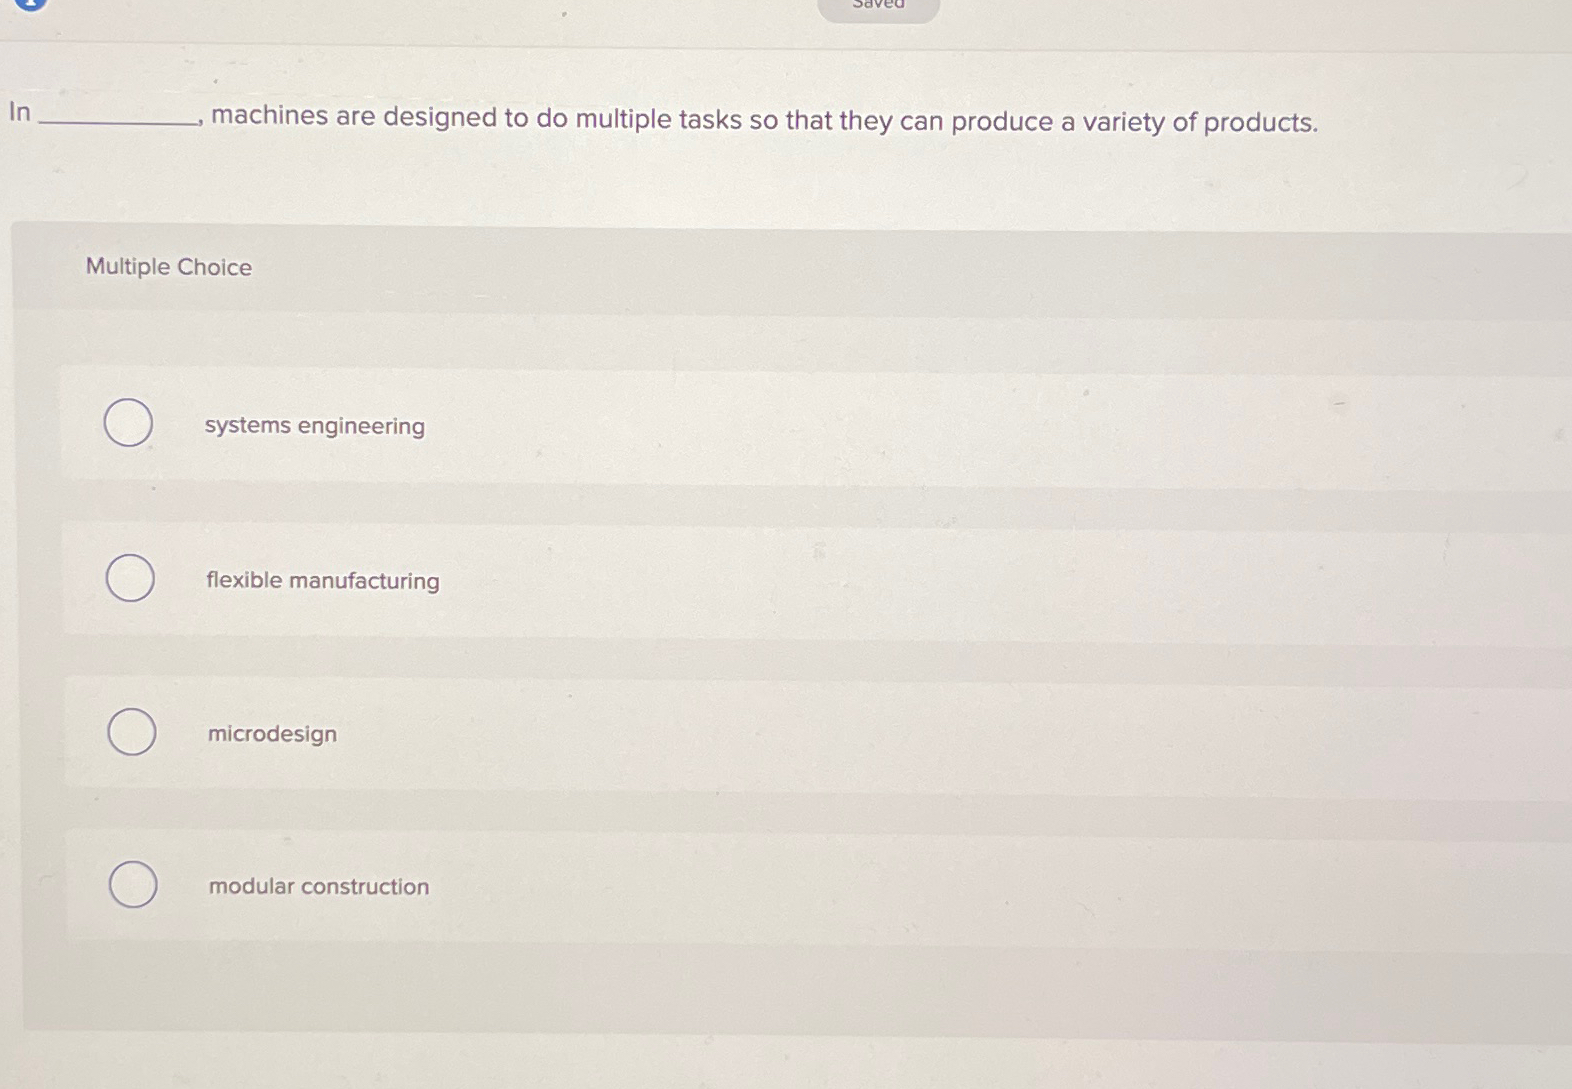Image resolution: width=1572 pixels, height=1089 pixels.
Task: Click the fourth answer option row
Action: click(x=700, y=885)
